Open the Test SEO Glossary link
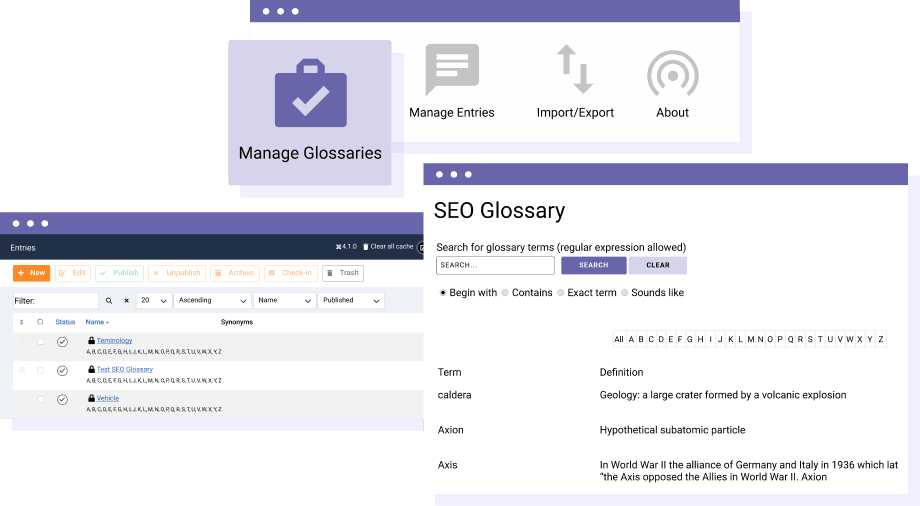Viewport: 920px width, 506px height. pyautogui.click(x=124, y=370)
